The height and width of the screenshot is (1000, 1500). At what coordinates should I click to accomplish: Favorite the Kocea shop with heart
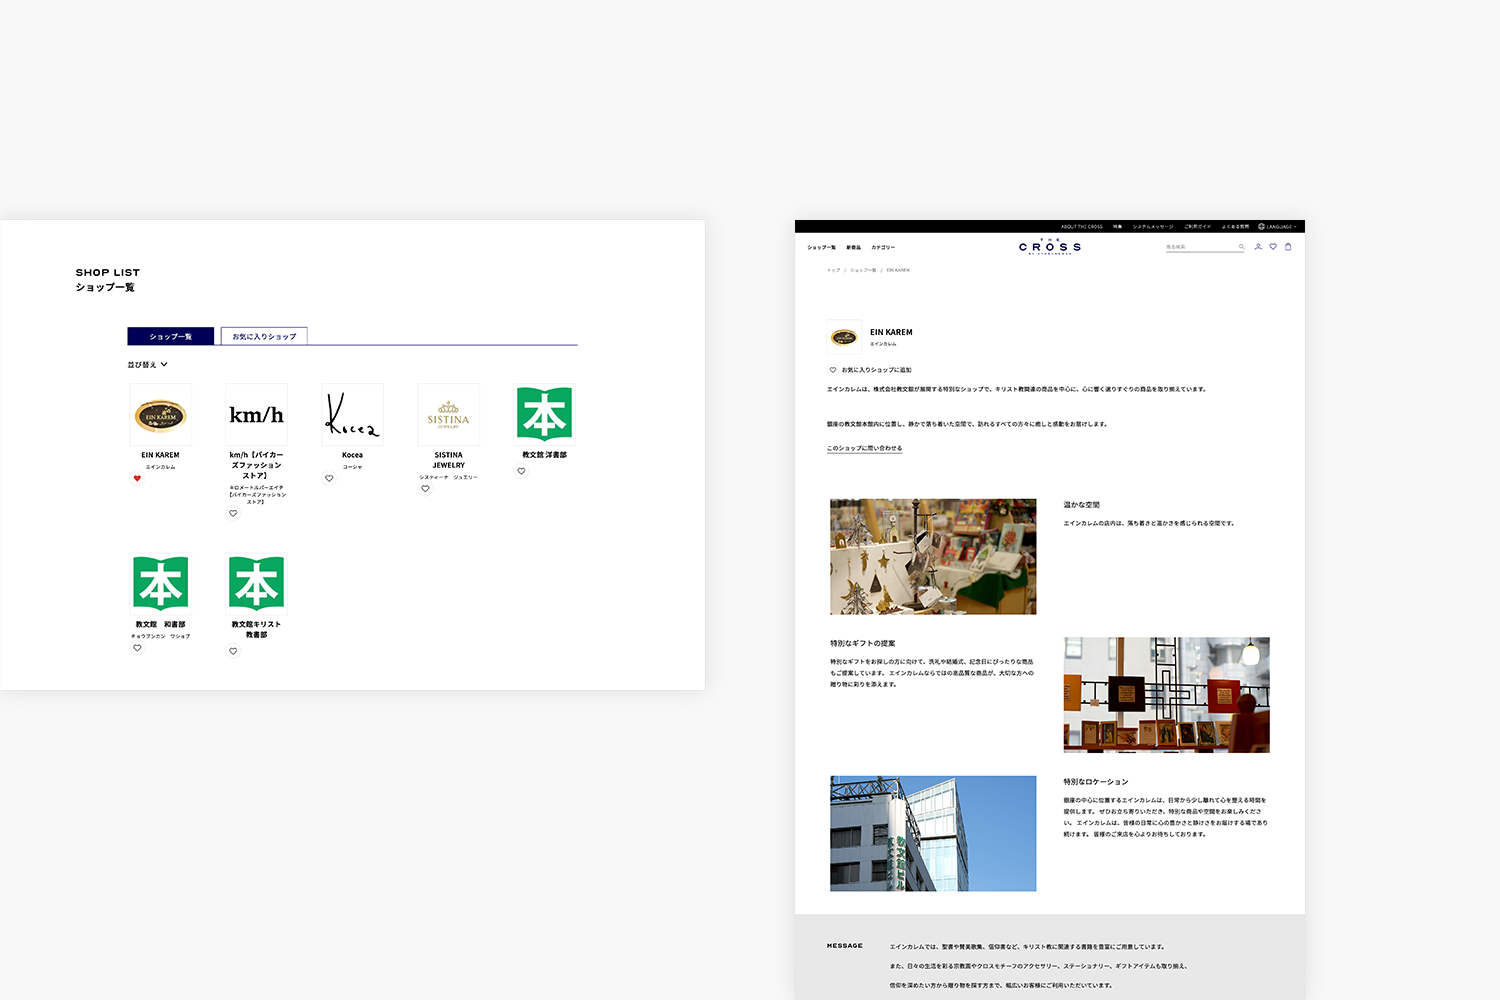point(329,478)
